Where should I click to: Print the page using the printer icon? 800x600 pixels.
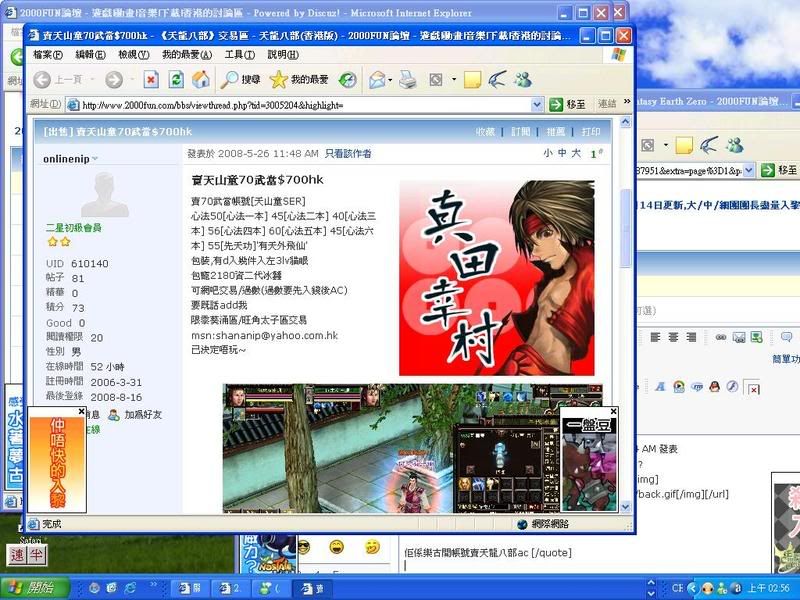(x=408, y=80)
